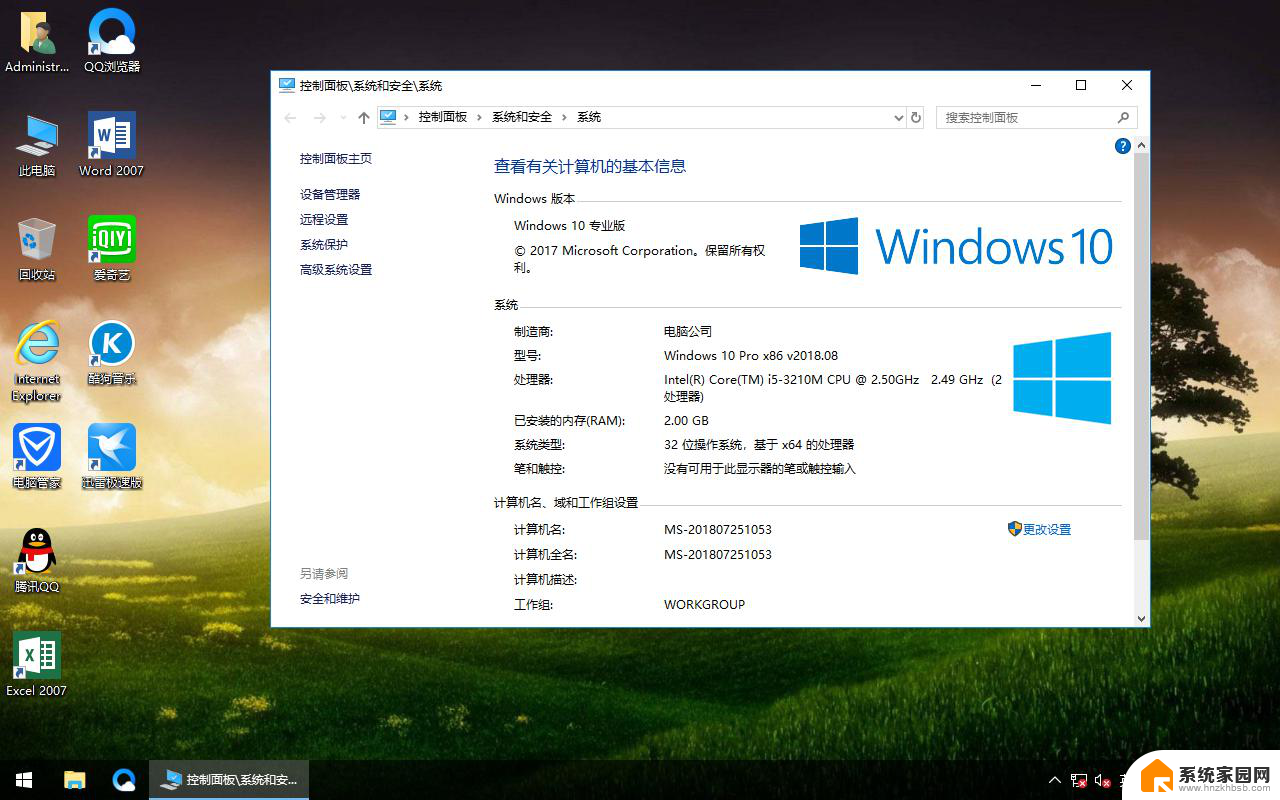
Task: Click the model value Windows 10 Pro x86 v2018.08
Action: pyautogui.click(x=751, y=356)
